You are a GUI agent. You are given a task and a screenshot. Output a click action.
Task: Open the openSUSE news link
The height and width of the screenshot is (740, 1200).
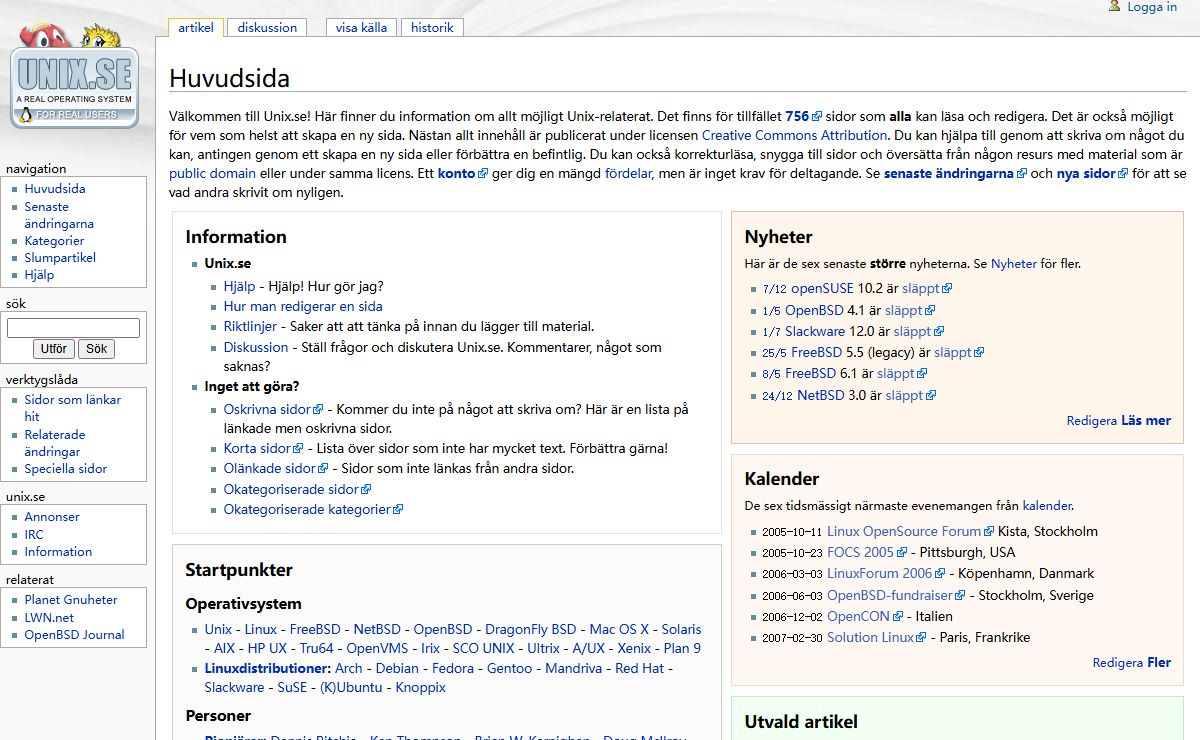(822, 288)
